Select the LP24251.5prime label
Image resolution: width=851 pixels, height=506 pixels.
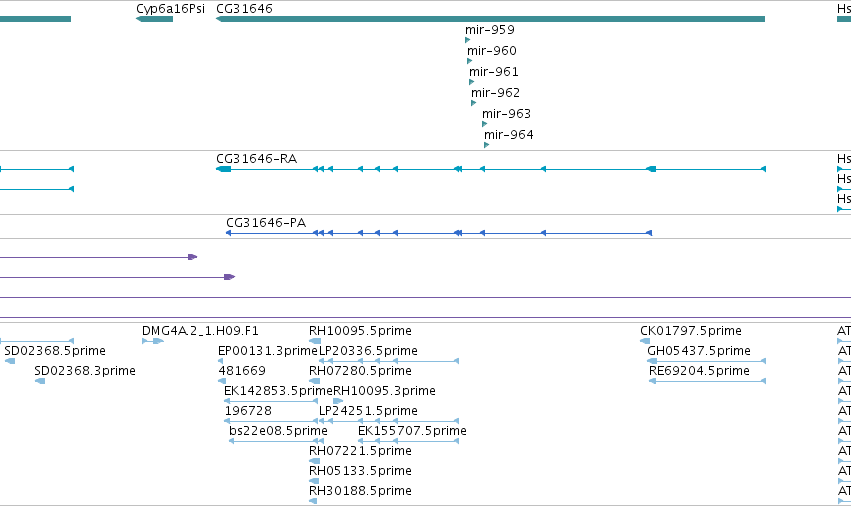pyautogui.click(x=369, y=411)
